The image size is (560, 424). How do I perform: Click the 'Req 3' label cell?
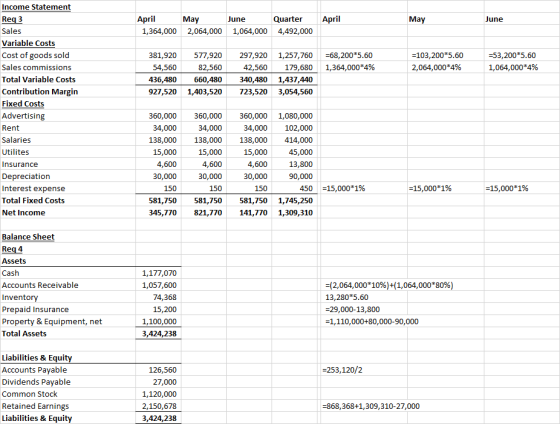(12, 19)
